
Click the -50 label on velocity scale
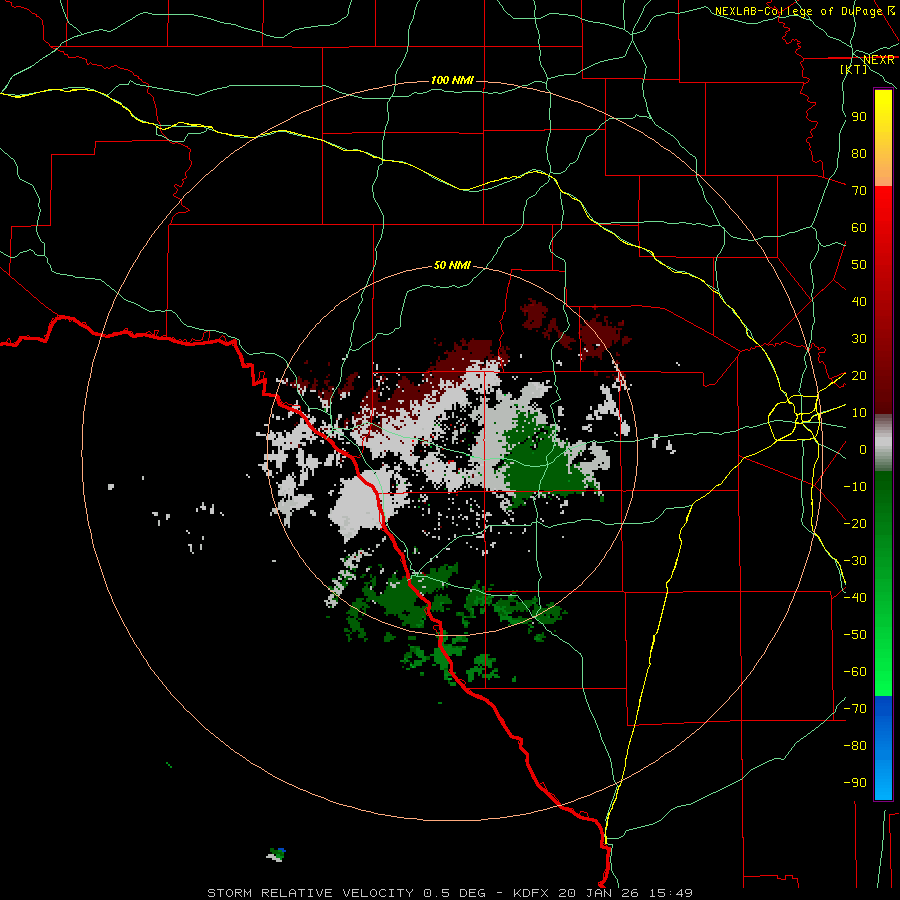point(855,634)
